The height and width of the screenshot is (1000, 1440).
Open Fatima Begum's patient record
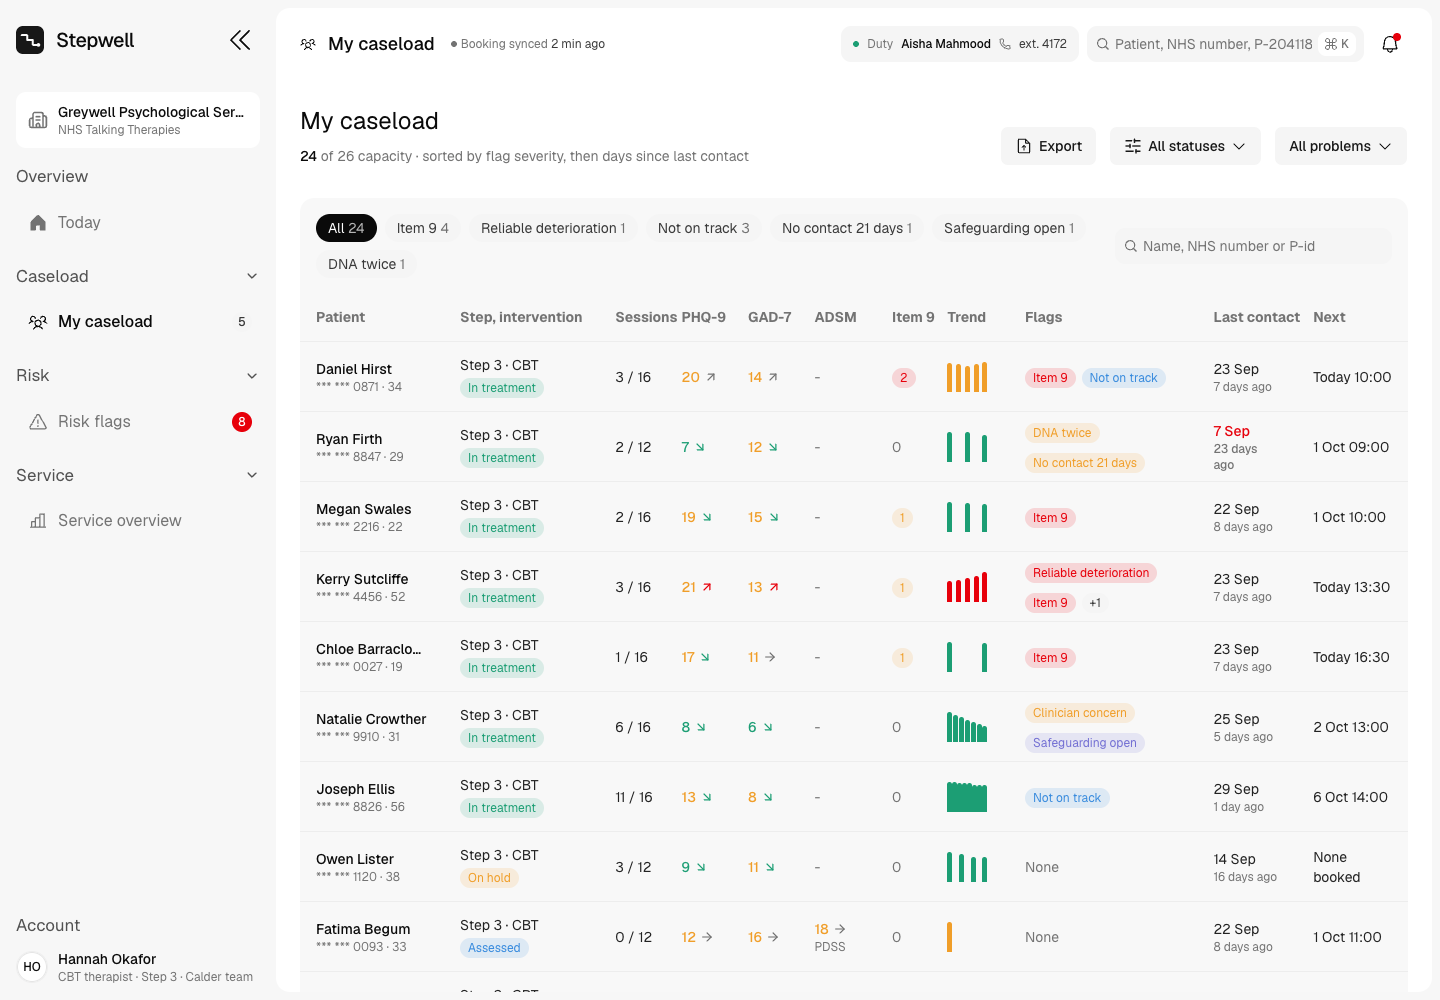[363, 929]
